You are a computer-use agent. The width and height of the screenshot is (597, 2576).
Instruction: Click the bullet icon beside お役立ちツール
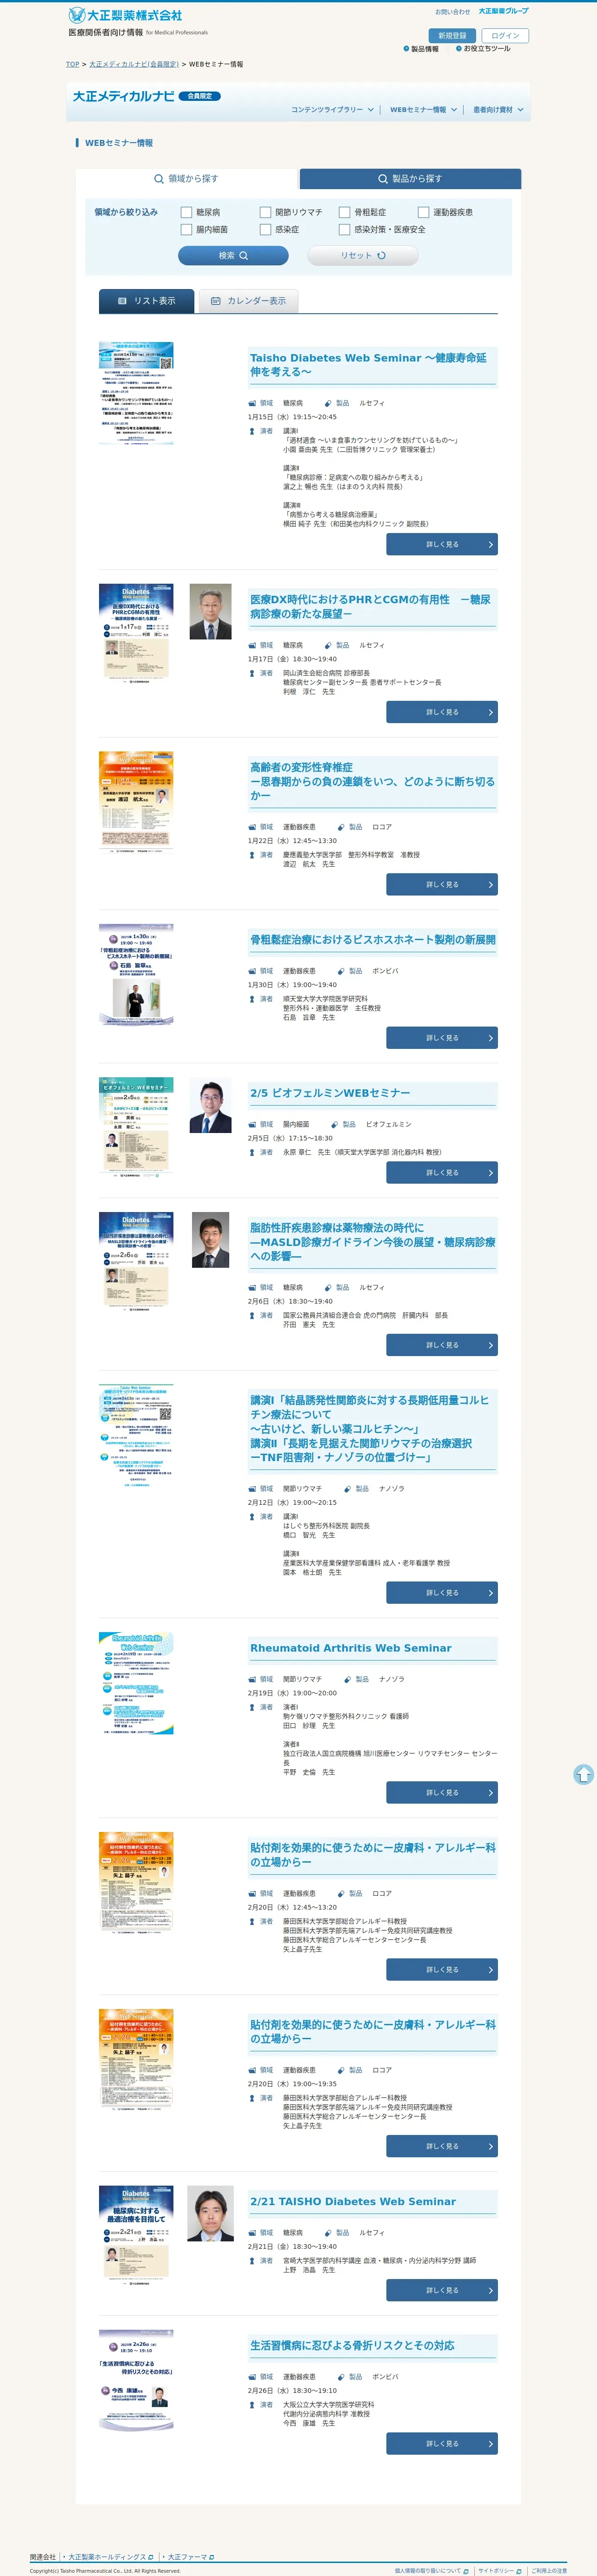click(x=458, y=48)
